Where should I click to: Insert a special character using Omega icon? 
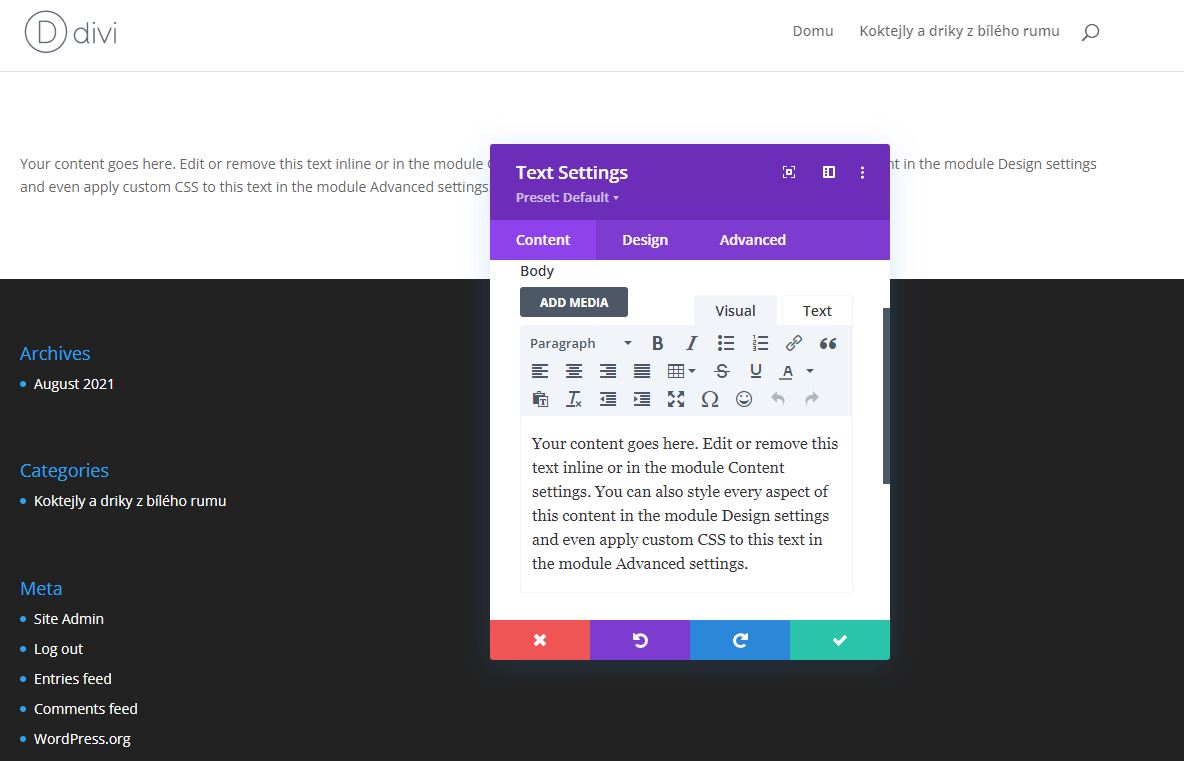pyautogui.click(x=710, y=399)
